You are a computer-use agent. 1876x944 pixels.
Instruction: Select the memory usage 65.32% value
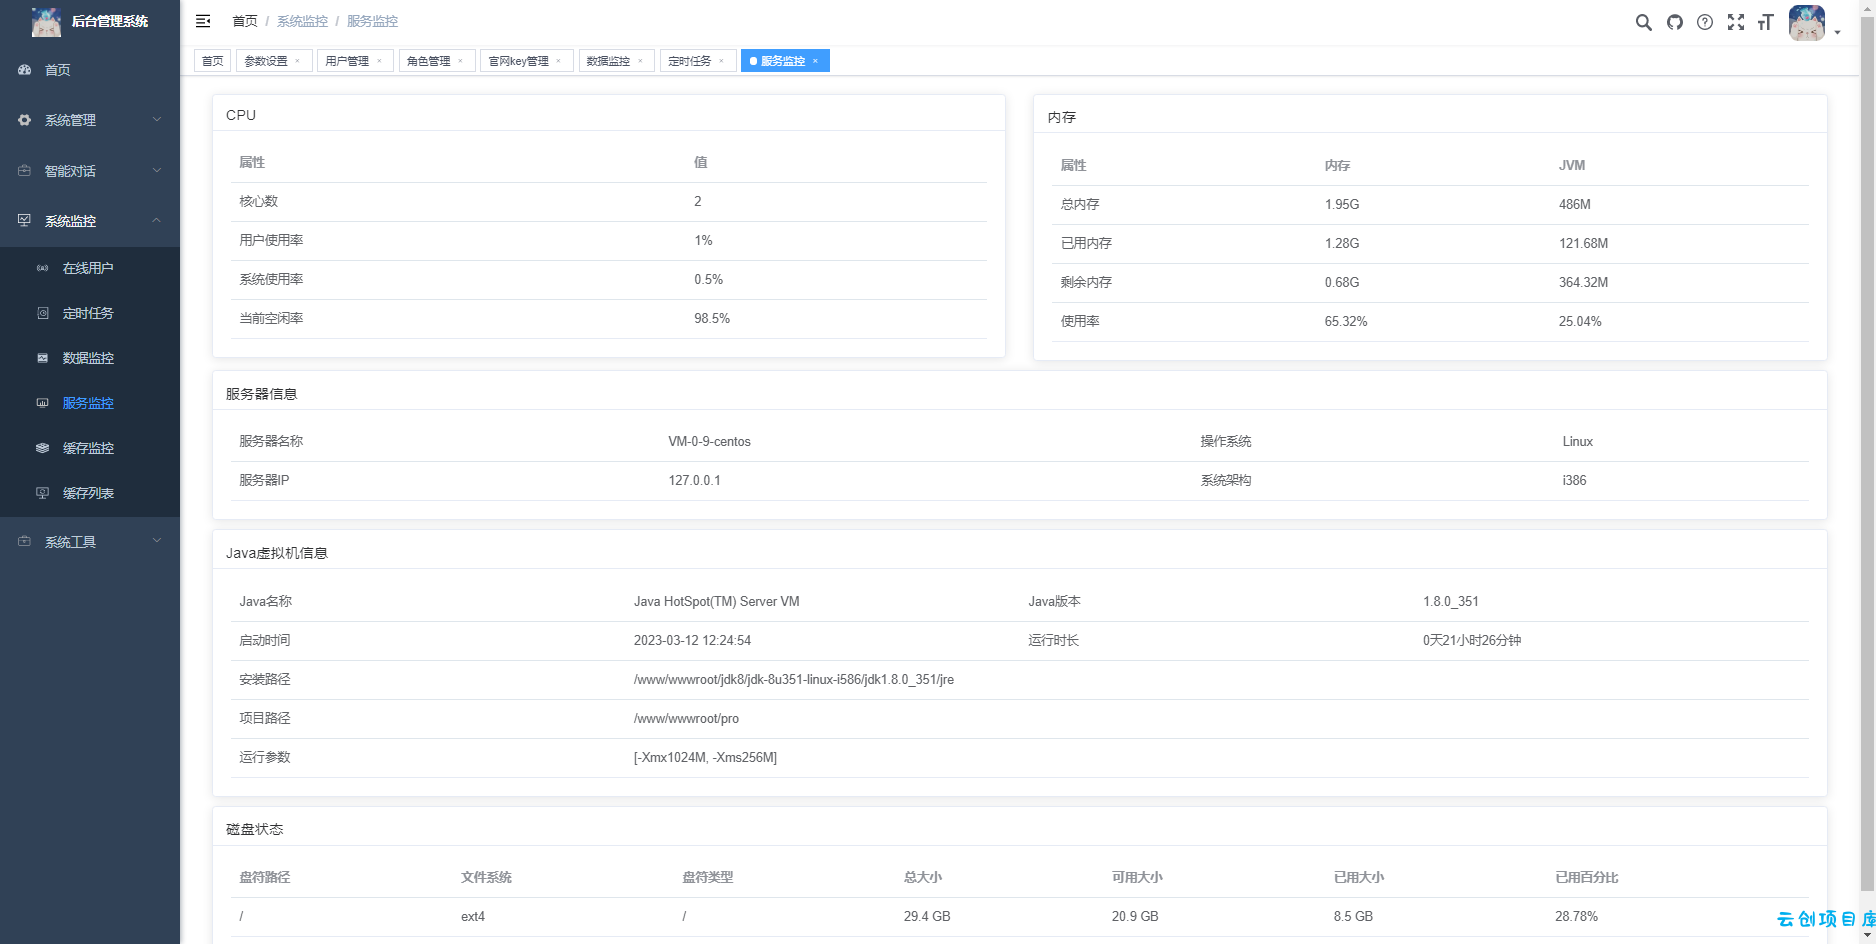tap(1346, 321)
